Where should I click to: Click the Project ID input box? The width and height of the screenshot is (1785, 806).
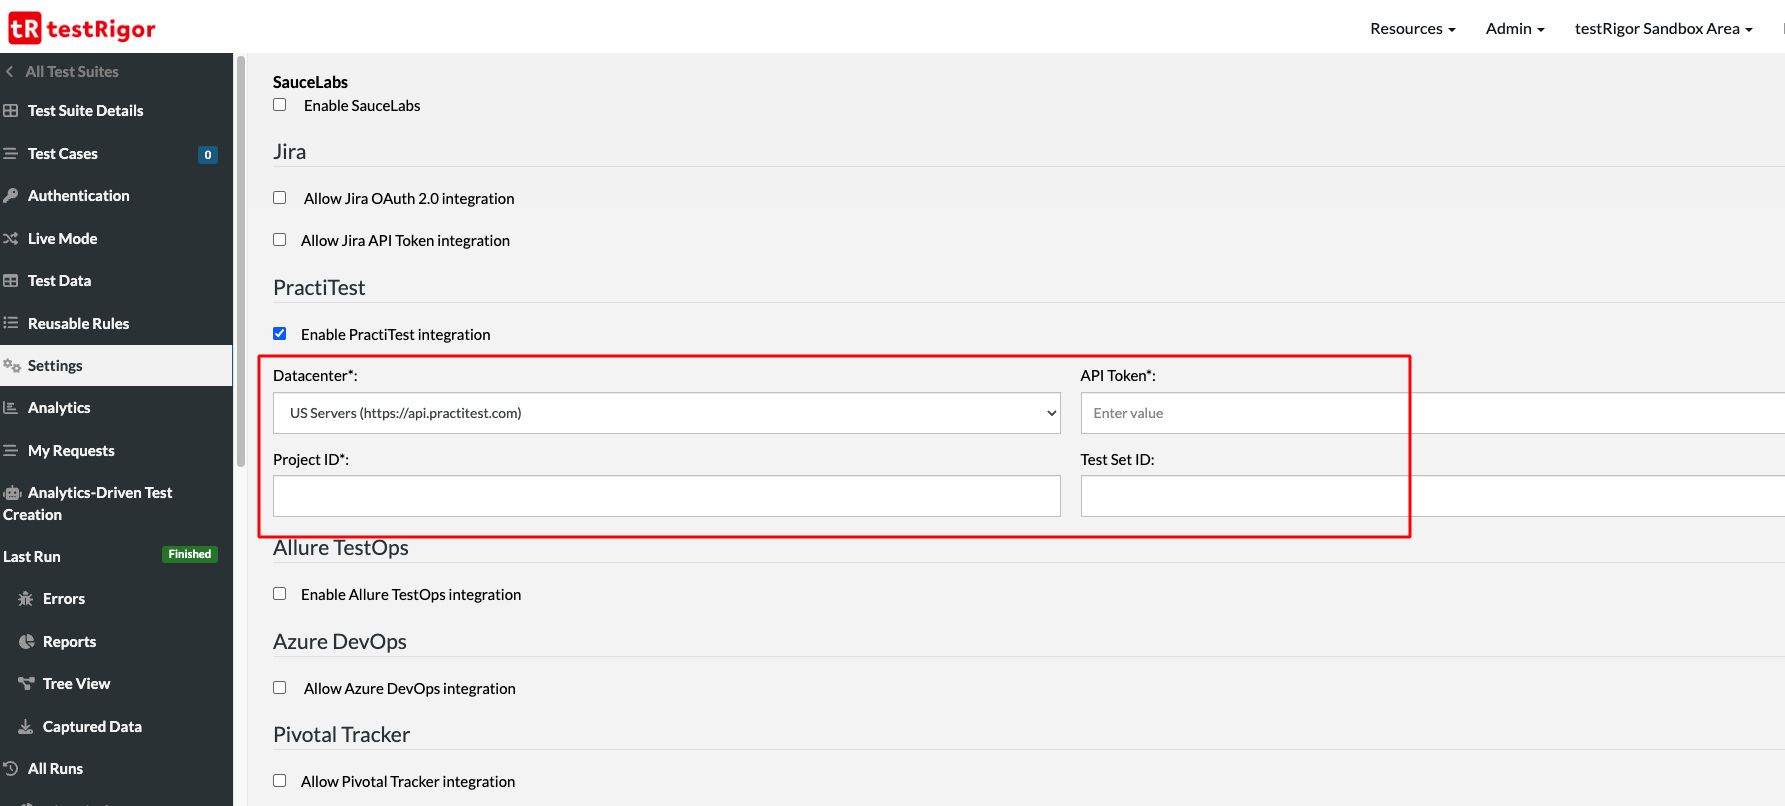(x=667, y=496)
